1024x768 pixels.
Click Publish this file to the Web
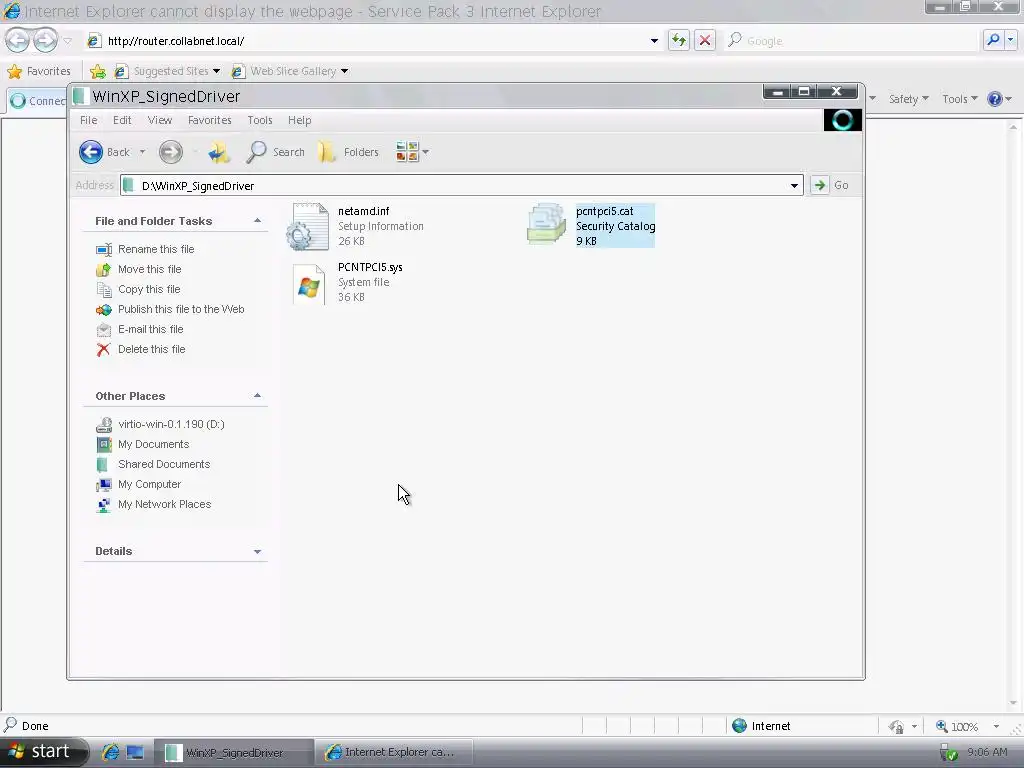point(181,309)
